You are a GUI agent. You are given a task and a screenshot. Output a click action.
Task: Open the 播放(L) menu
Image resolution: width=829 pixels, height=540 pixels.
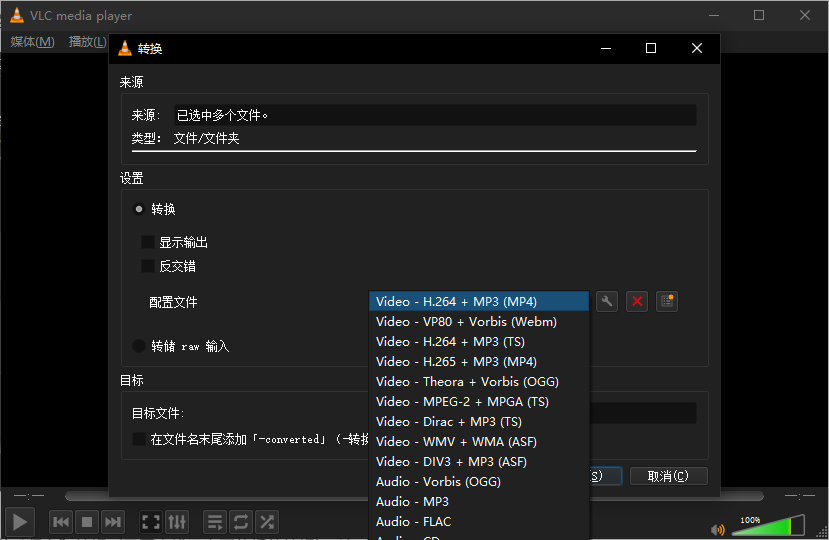coord(88,42)
